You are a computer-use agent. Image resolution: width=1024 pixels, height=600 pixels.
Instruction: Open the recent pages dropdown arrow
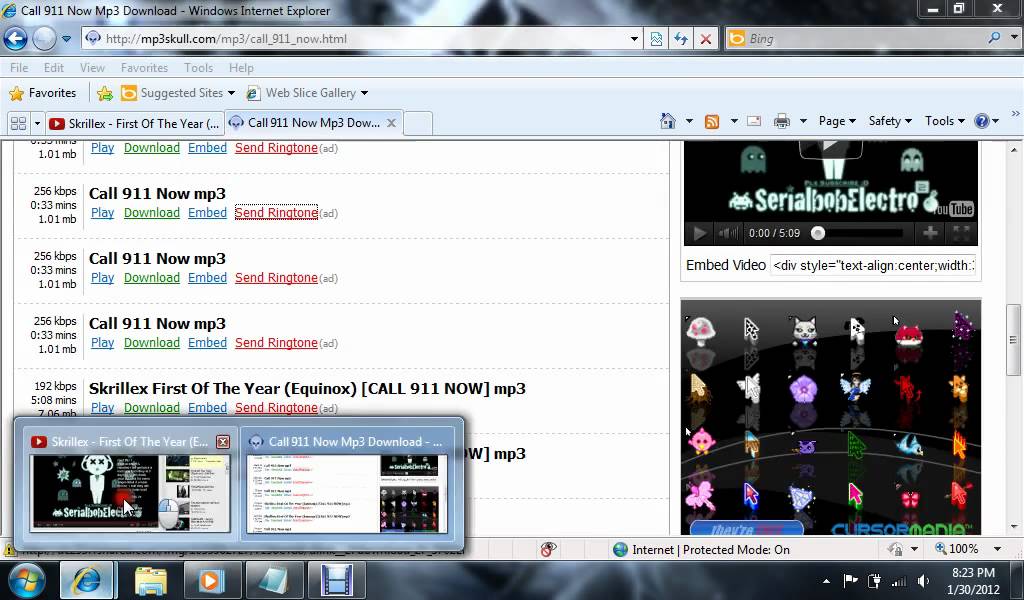[x=67, y=39]
